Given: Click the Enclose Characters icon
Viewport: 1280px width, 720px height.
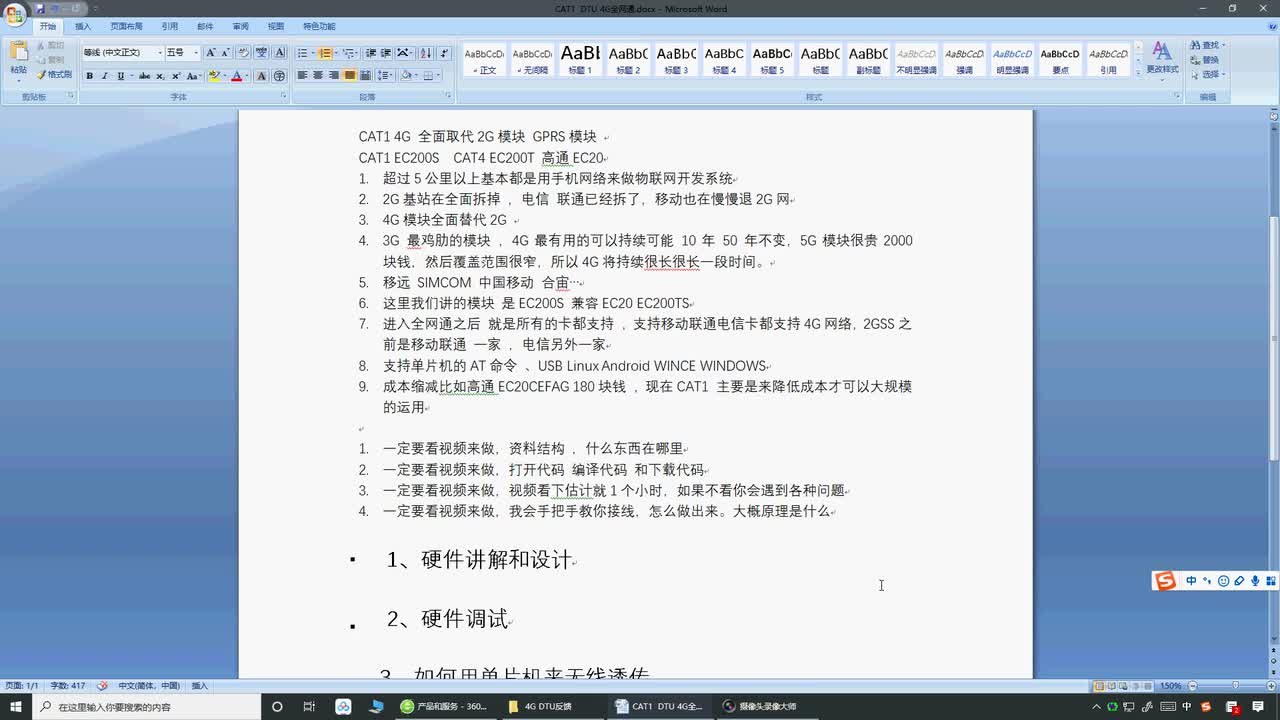Looking at the screenshot, I should [x=279, y=76].
